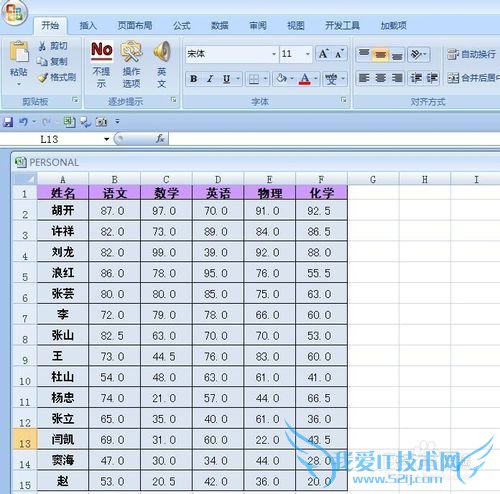
Task: Open the 字体 group dialog launcher
Action: 344,100
